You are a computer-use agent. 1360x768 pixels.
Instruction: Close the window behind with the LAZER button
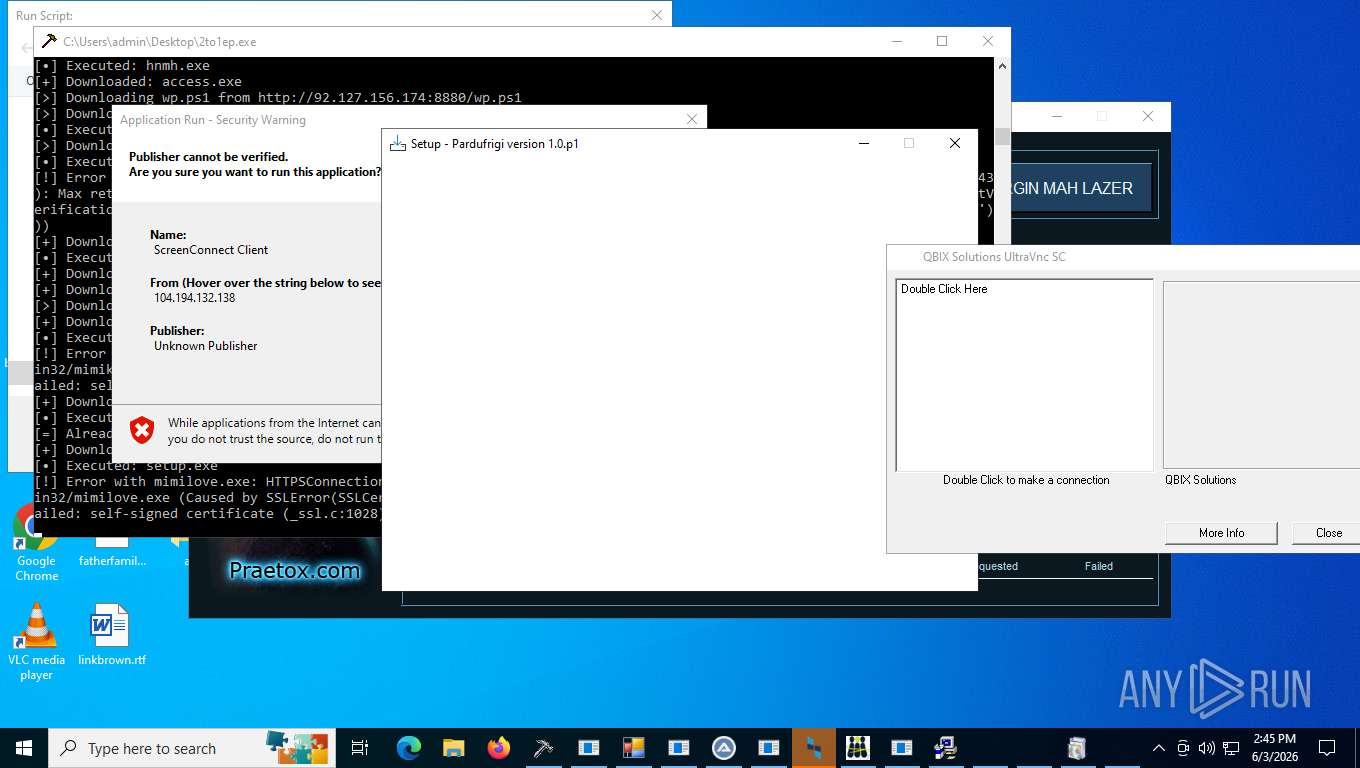click(x=1147, y=116)
